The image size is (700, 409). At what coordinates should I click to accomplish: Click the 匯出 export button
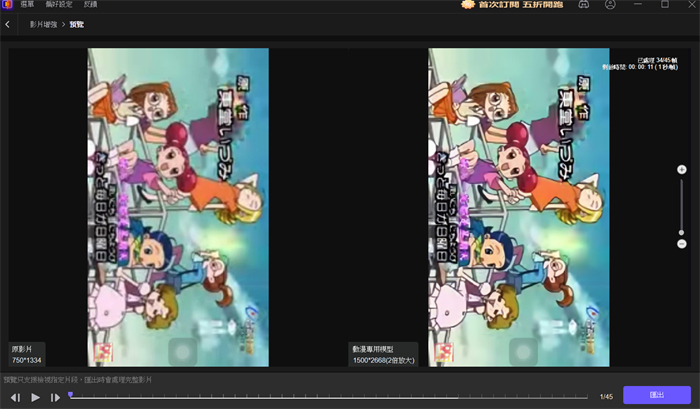tap(657, 395)
